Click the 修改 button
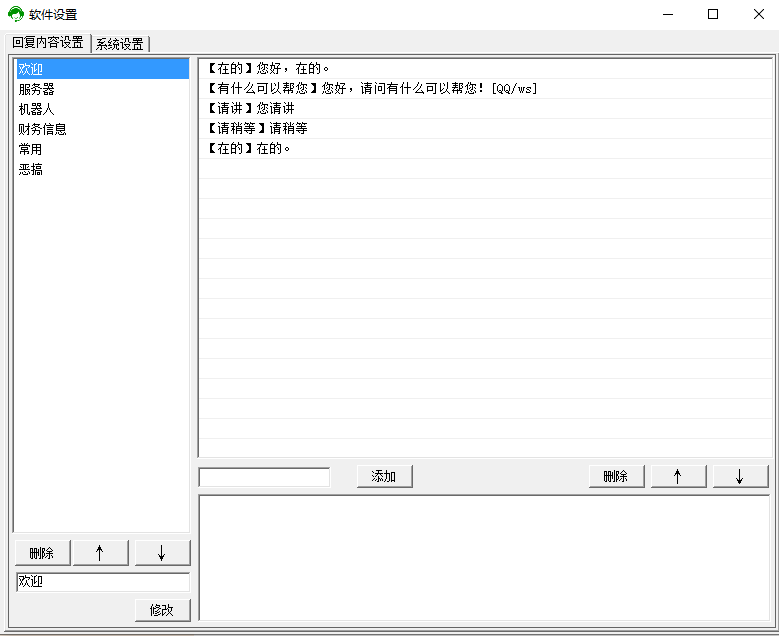Viewport: 779px width, 636px height. (162, 610)
